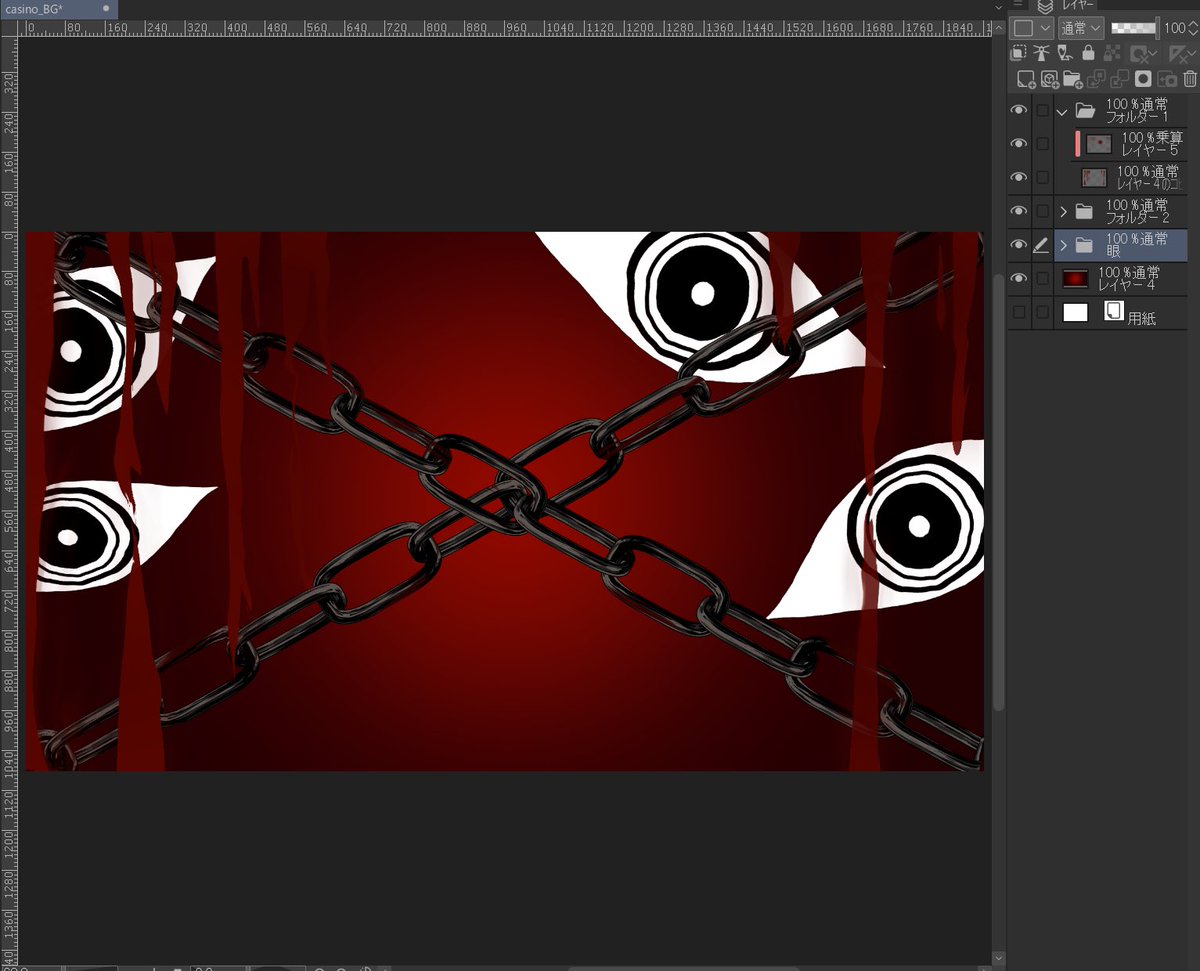Screen dimensions: 1200x971
Task: Hide レイヤー 4 copy layer eye icon
Action: [x=1019, y=178]
